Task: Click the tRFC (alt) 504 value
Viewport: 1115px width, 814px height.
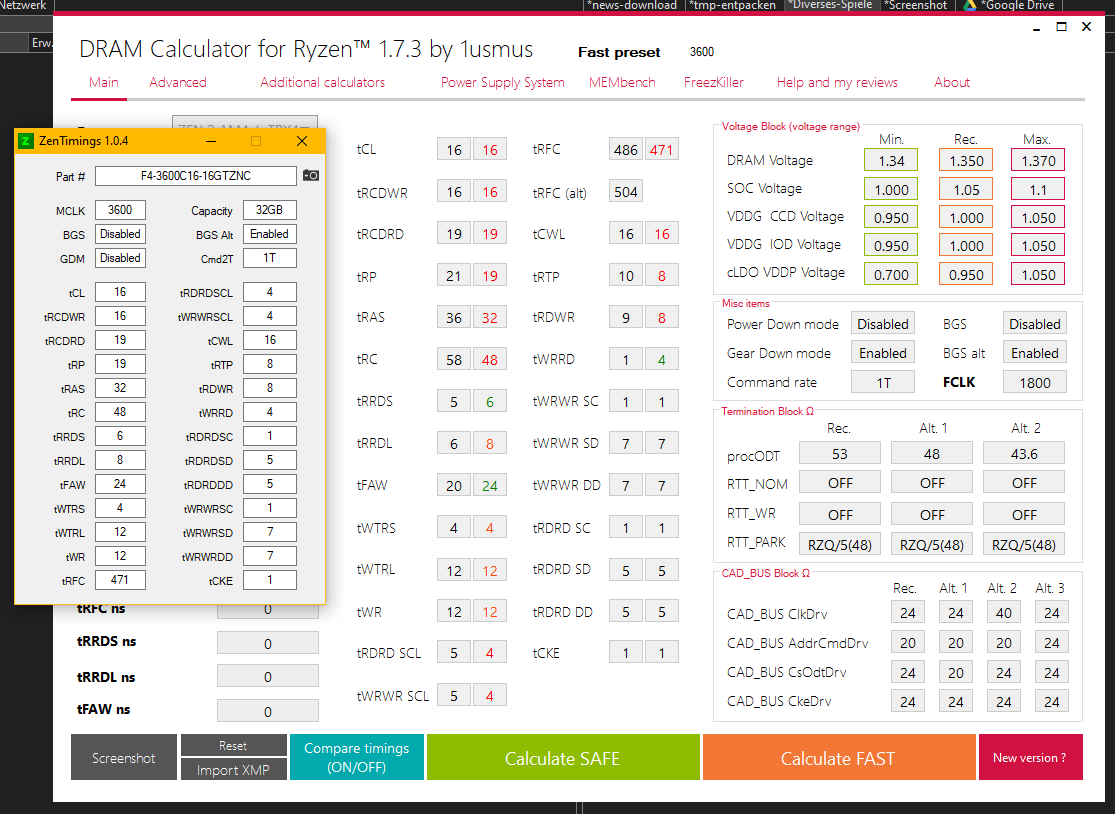Action: [626, 192]
